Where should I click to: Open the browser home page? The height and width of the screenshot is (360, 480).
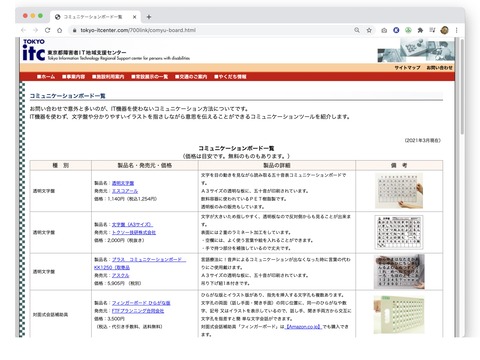point(59,30)
